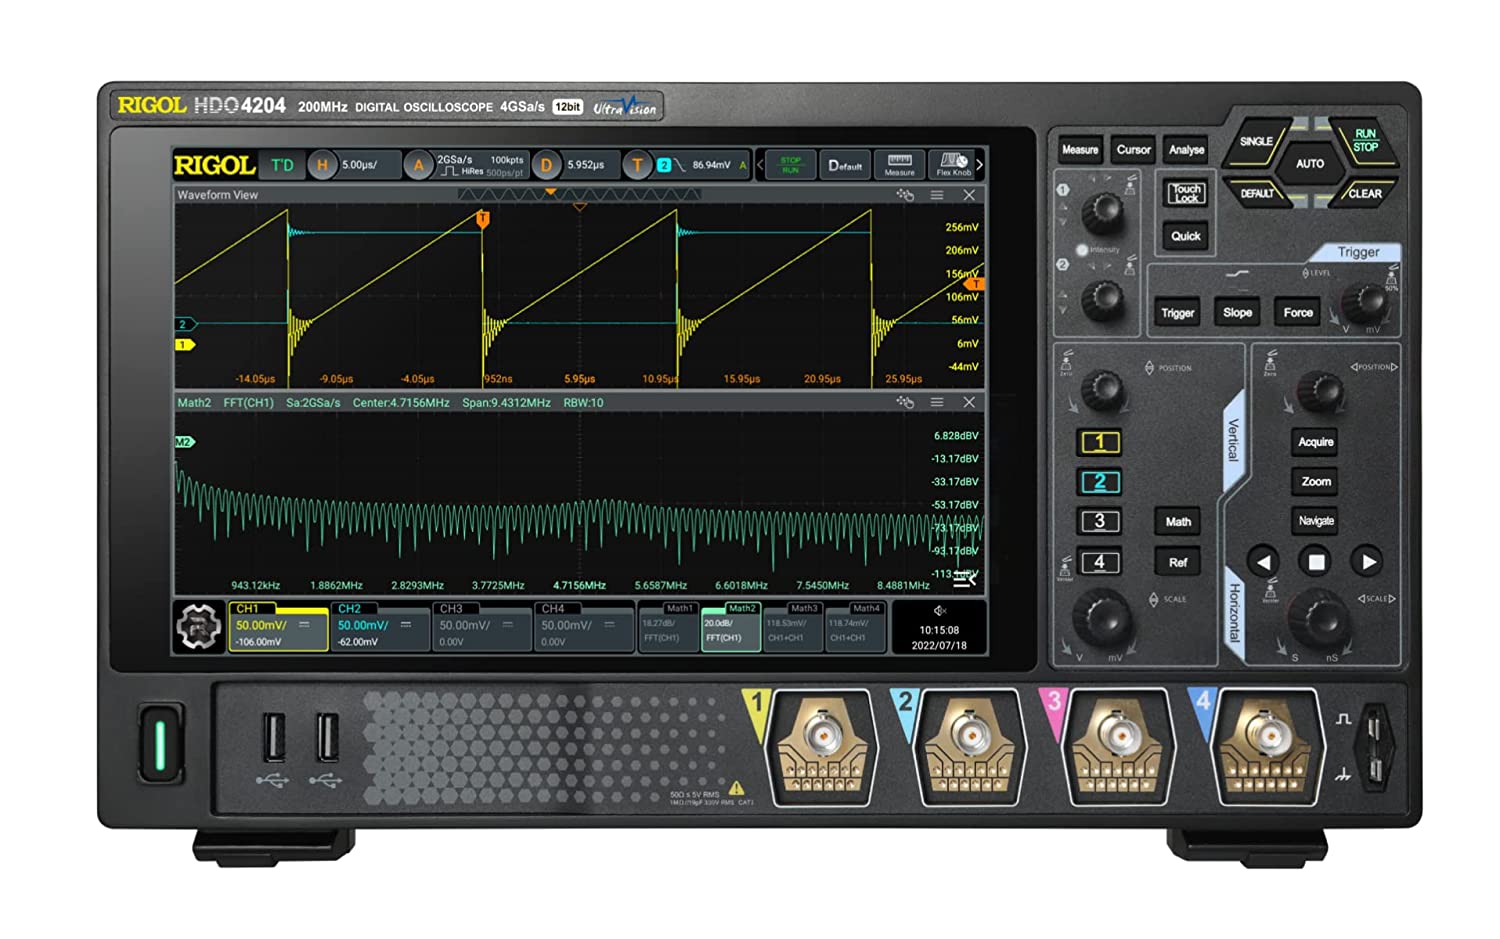Expand the toolbar with the right chevron arrow

click(x=979, y=165)
